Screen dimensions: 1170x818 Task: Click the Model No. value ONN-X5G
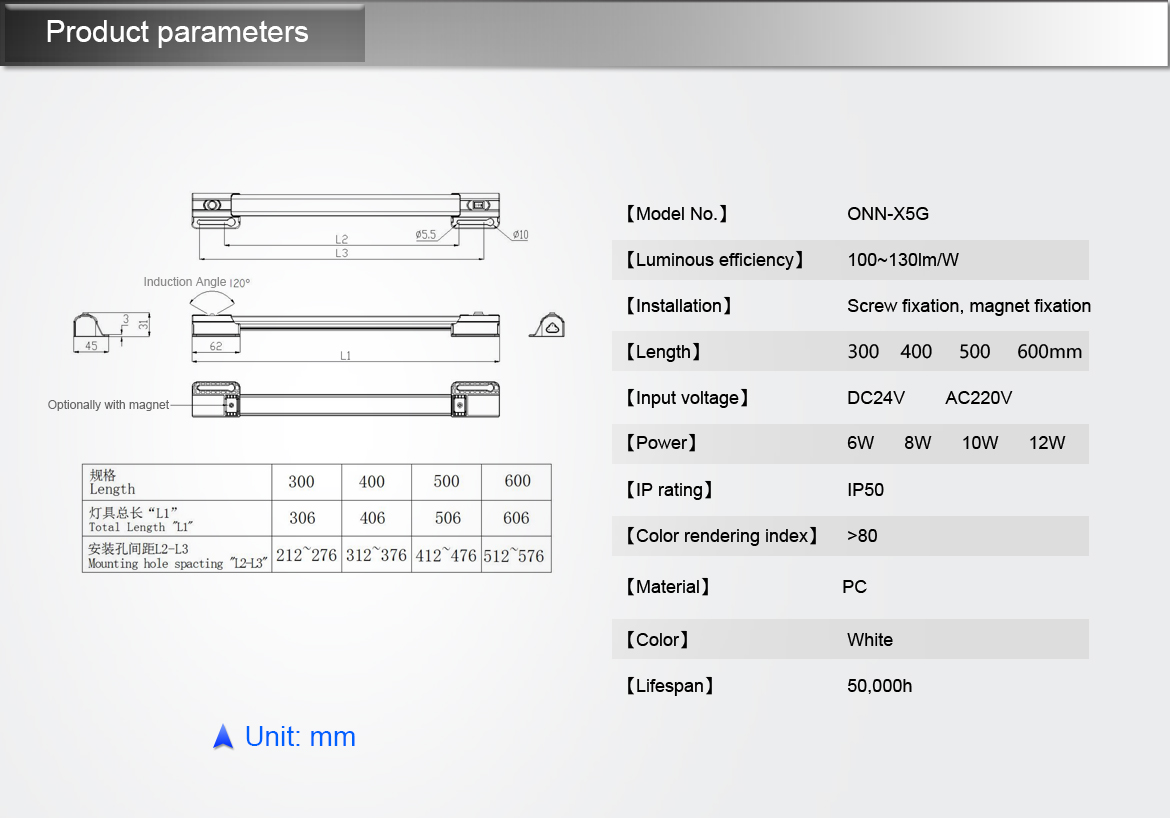888,214
